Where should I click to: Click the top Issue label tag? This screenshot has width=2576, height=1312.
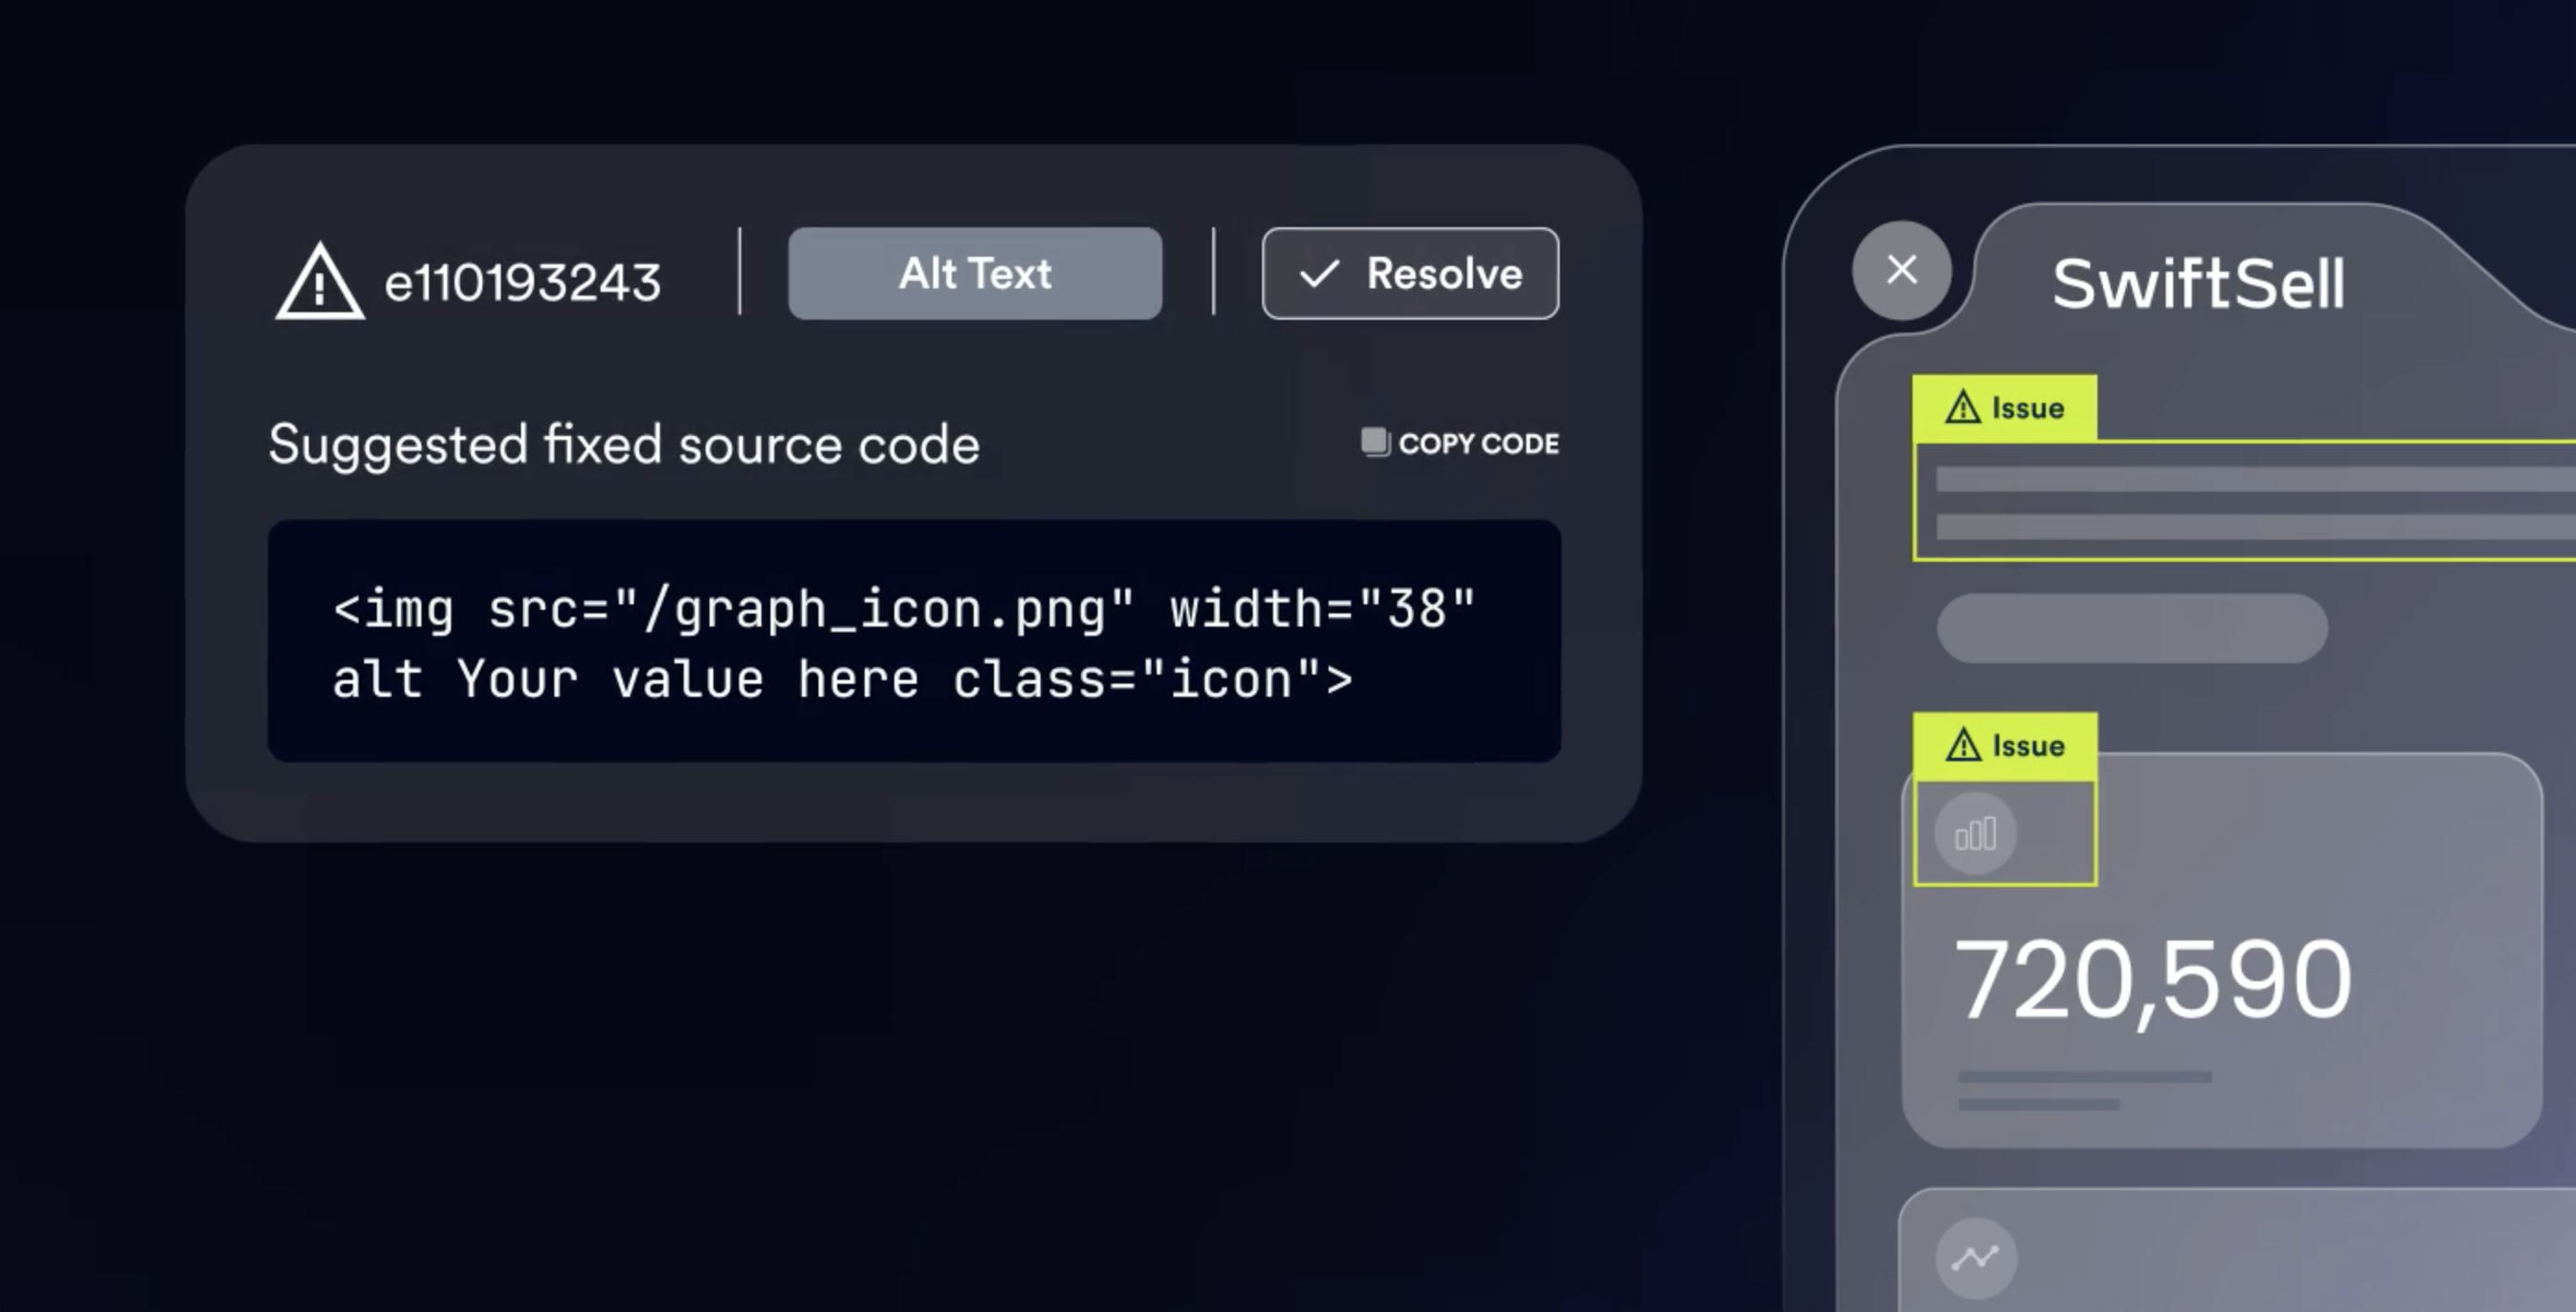pos(2004,408)
